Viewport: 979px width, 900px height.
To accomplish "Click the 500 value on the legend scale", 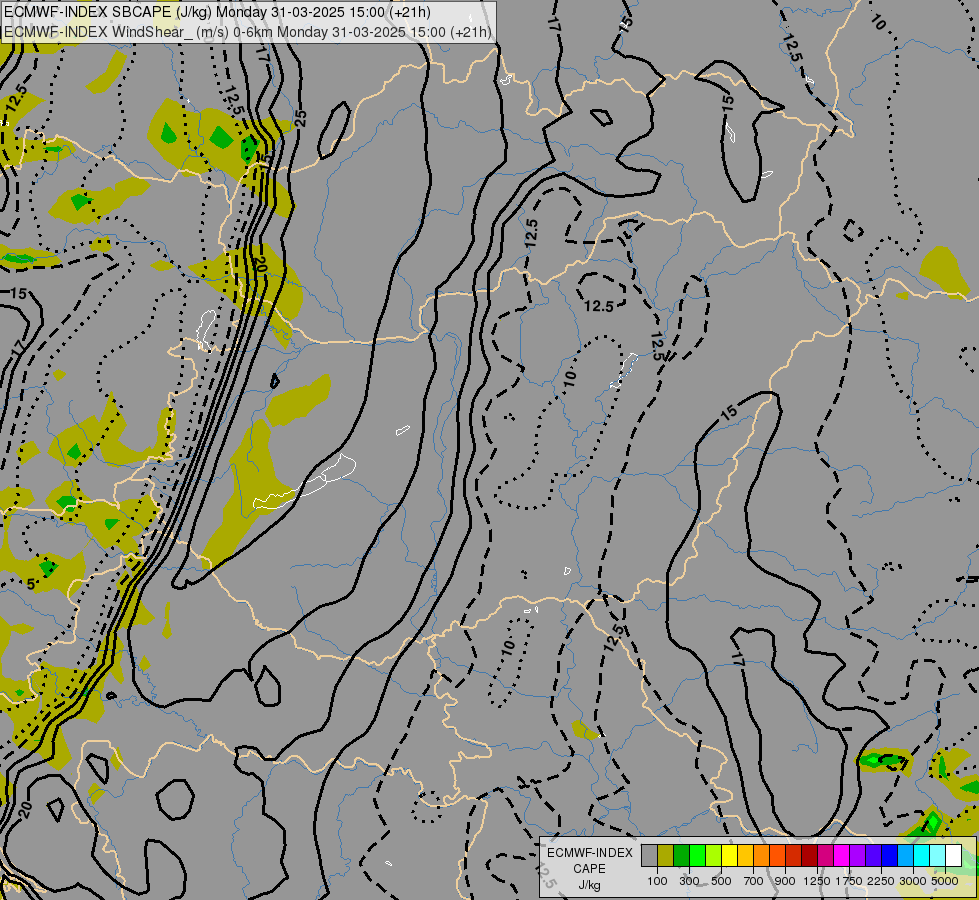I will (721, 881).
